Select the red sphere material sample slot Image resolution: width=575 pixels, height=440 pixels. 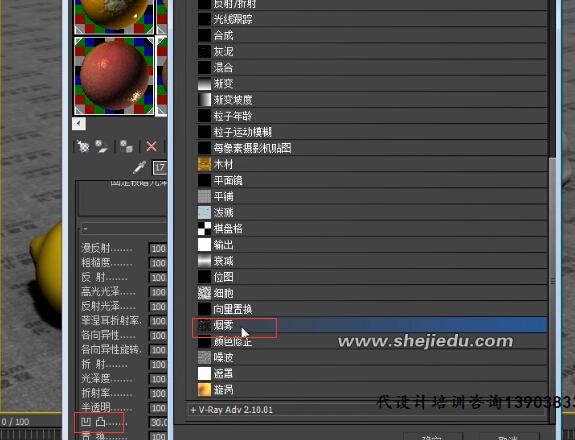(x=114, y=76)
